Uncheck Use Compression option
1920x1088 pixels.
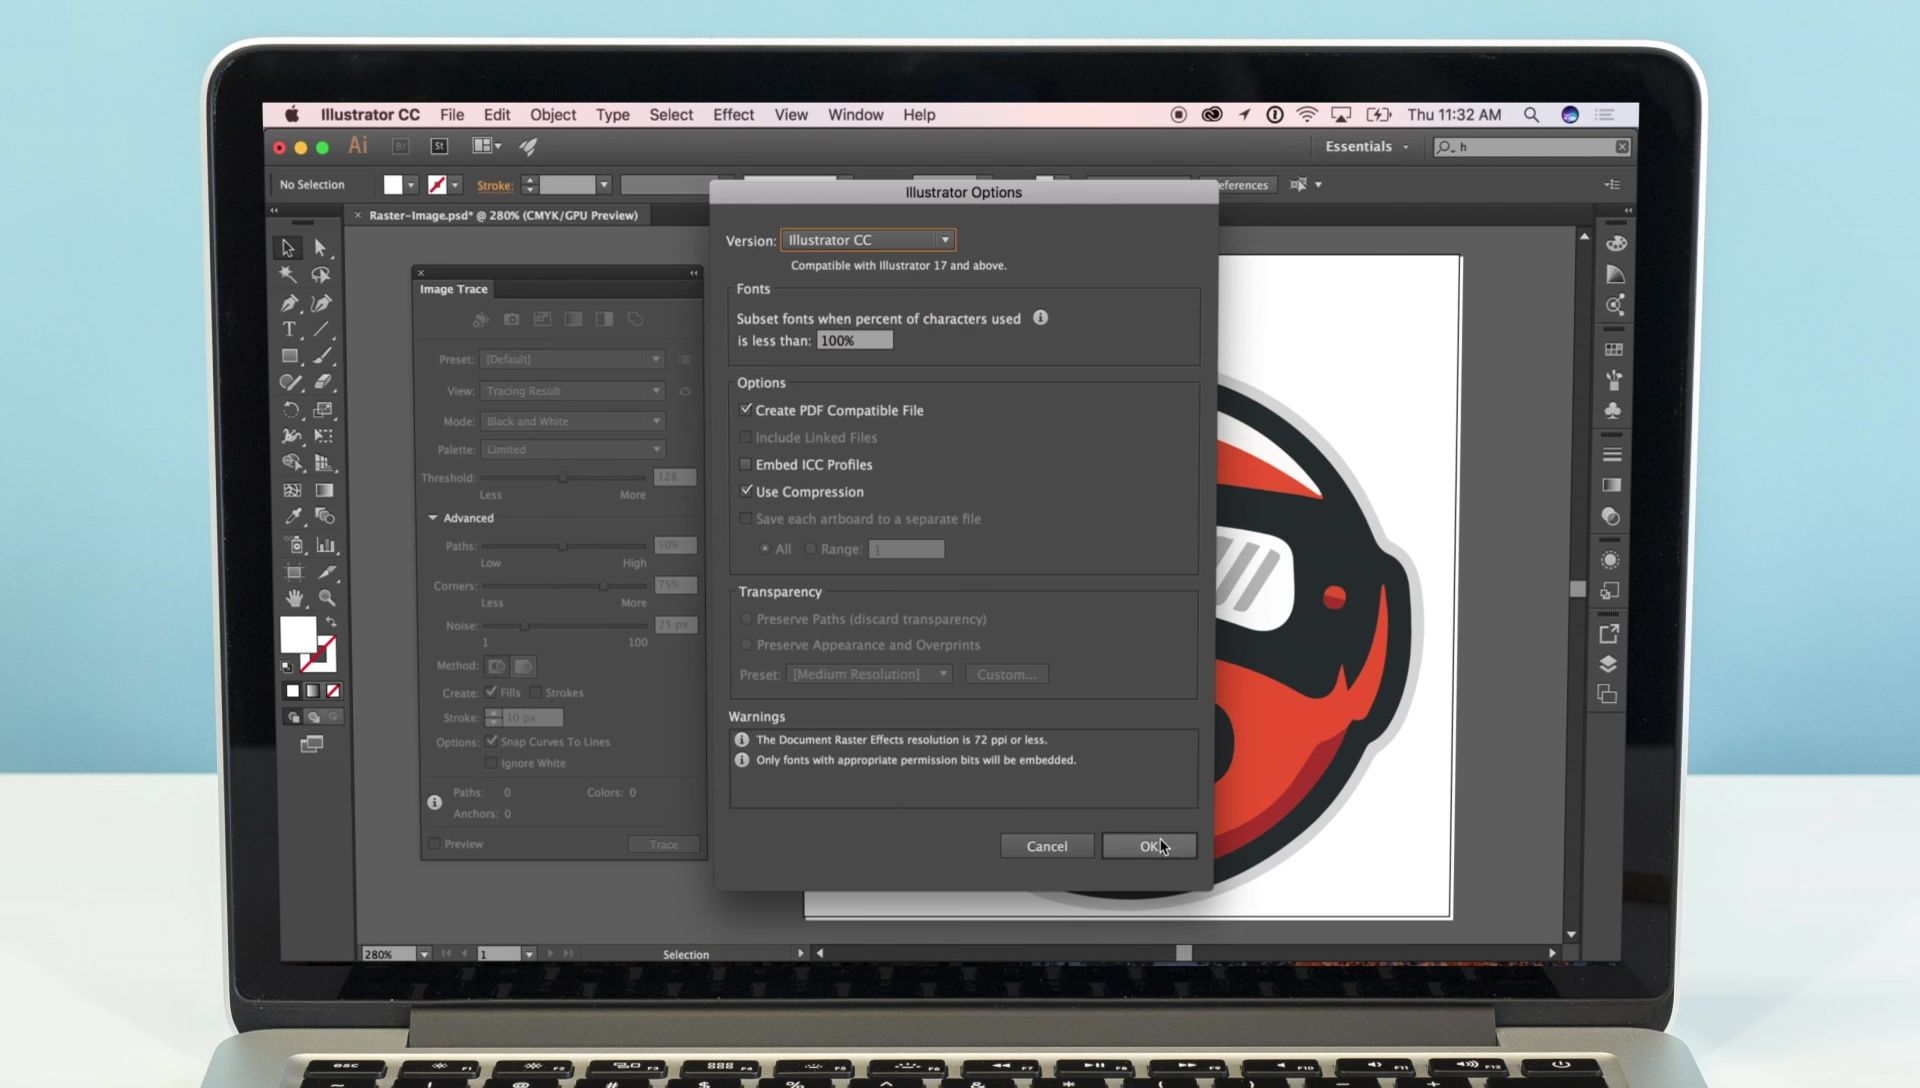click(x=746, y=491)
